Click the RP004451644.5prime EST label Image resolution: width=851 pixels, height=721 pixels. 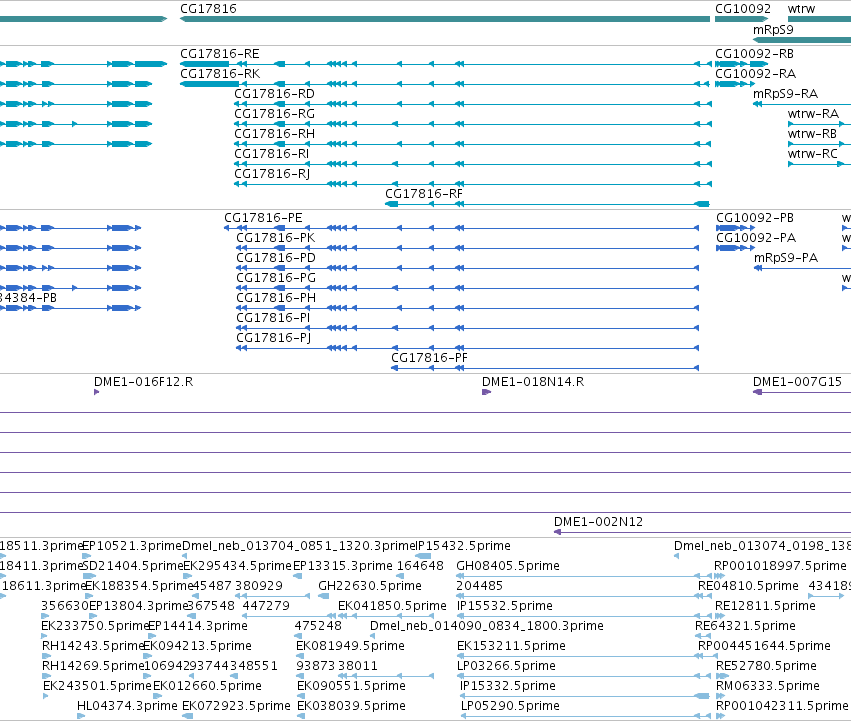click(764, 646)
